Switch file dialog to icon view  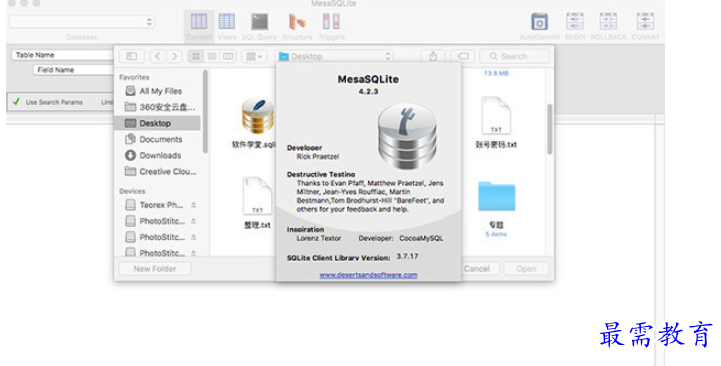point(196,56)
